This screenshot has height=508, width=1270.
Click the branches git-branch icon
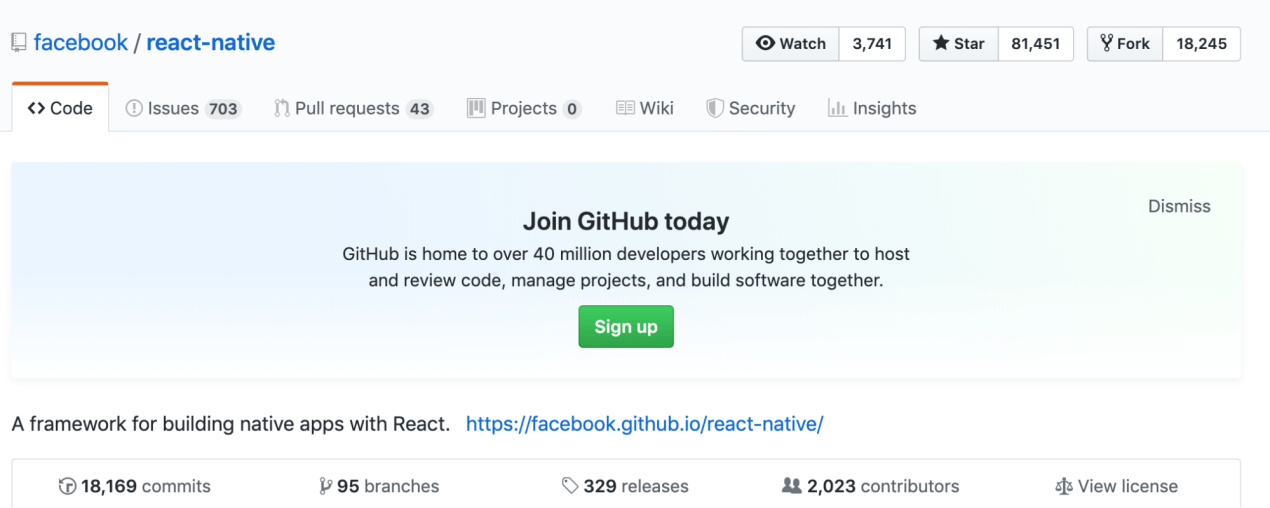[325, 487]
